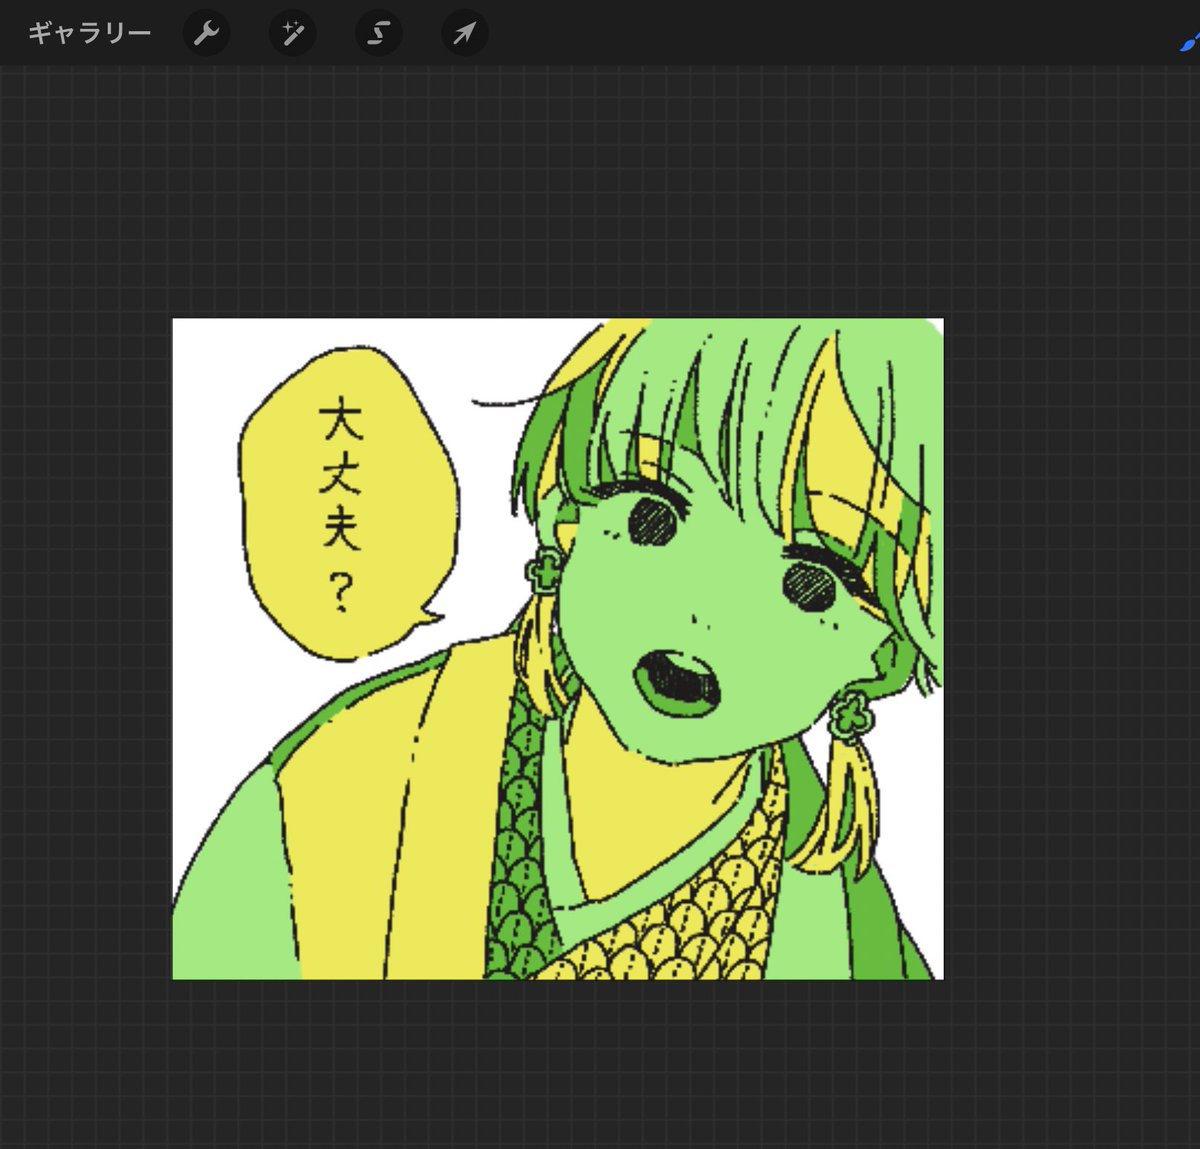Image resolution: width=1200 pixels, height=1149 pixels.
Task: Tap the artwork canvas image
Action: click(558, 649)
